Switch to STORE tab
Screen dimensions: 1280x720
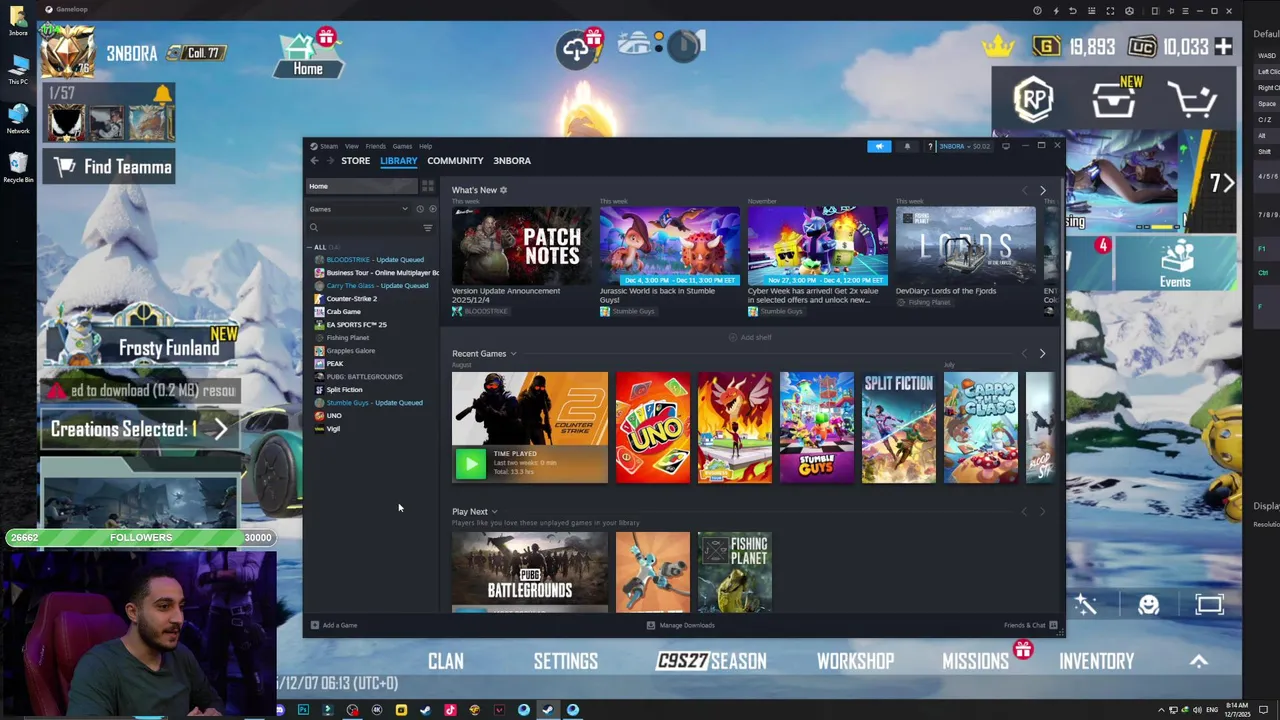click(355, 160)
